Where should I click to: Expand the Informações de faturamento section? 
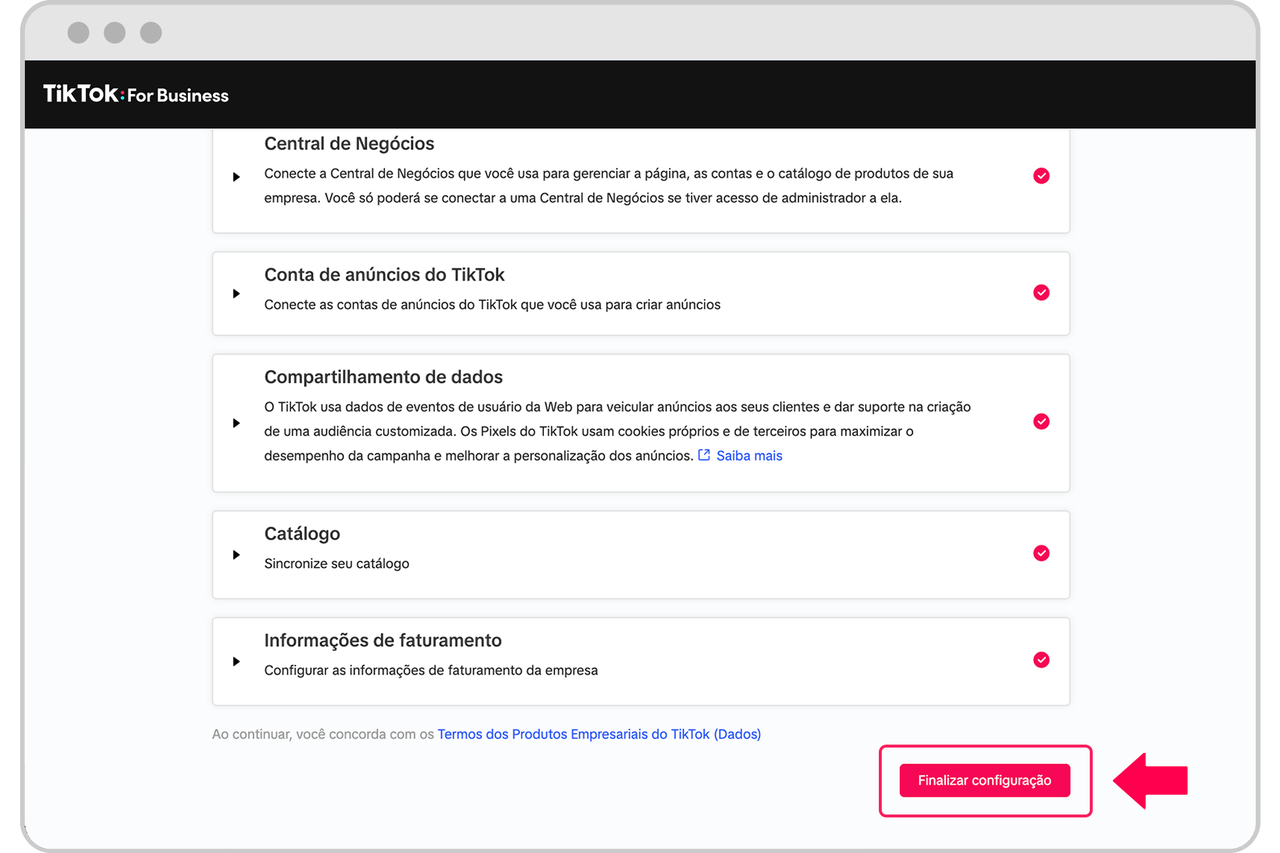pyautogui.click(x=237, y=661)
